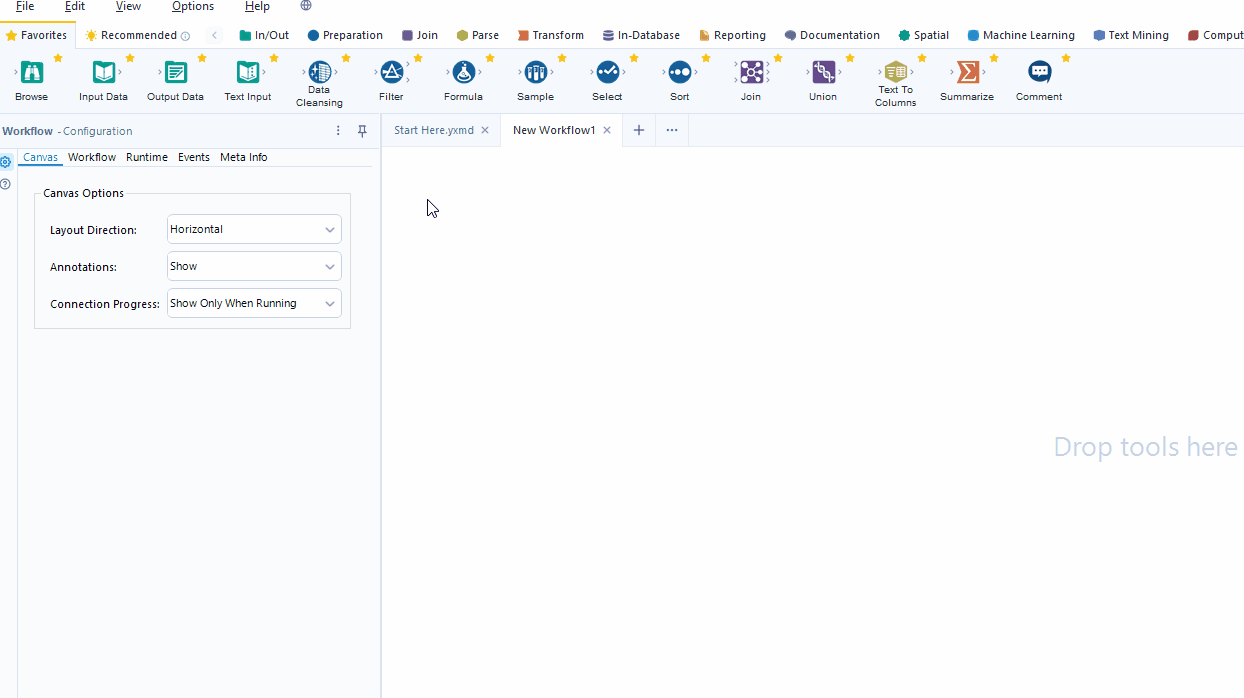Pin the Workflow Configuration panel
Screen dimensions: 1244x698
click(362, 130)
